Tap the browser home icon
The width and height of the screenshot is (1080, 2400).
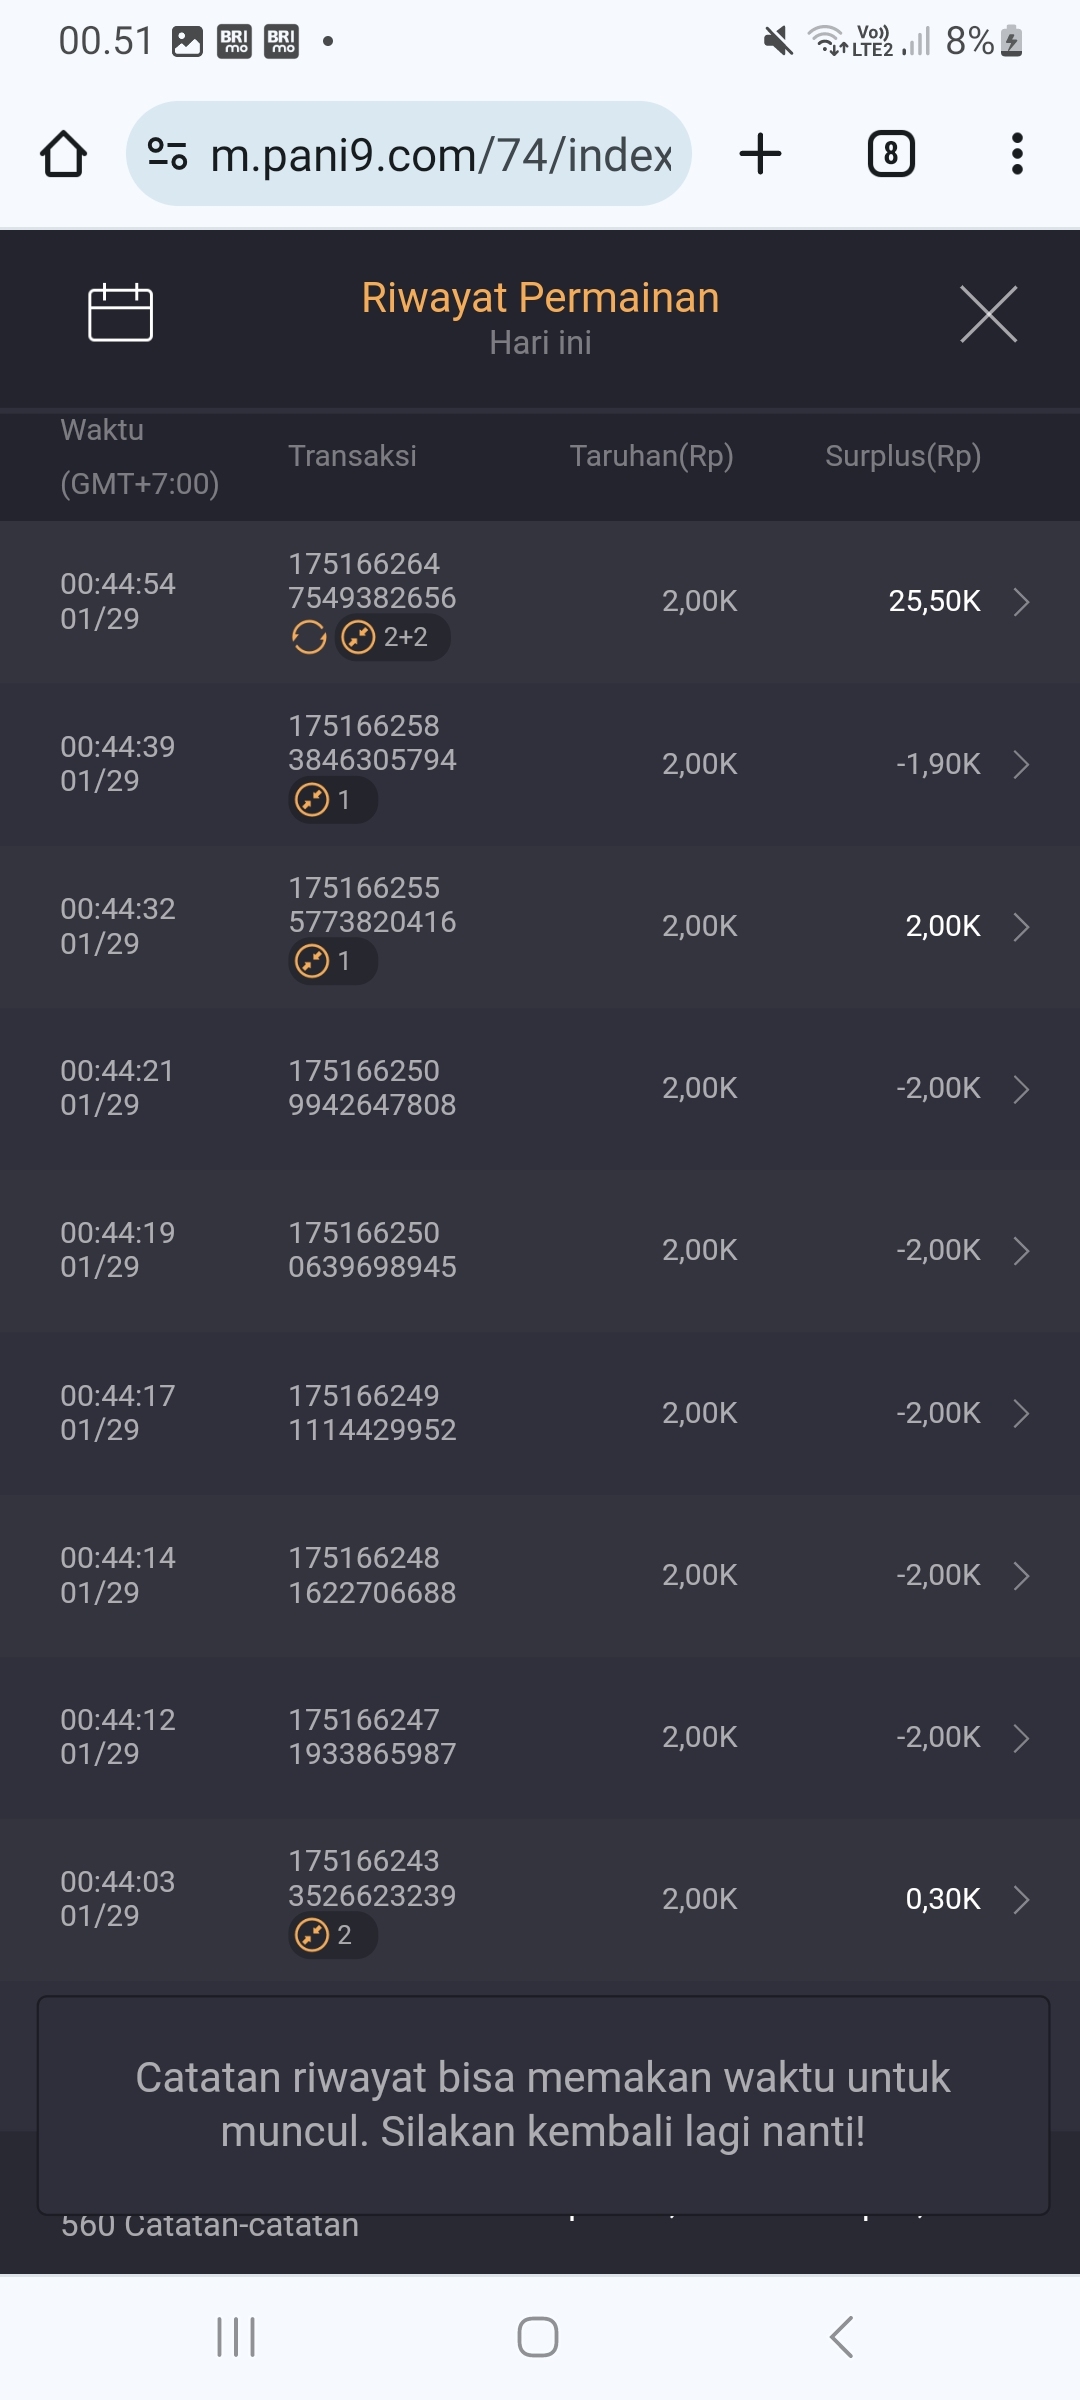coord(63,154)
